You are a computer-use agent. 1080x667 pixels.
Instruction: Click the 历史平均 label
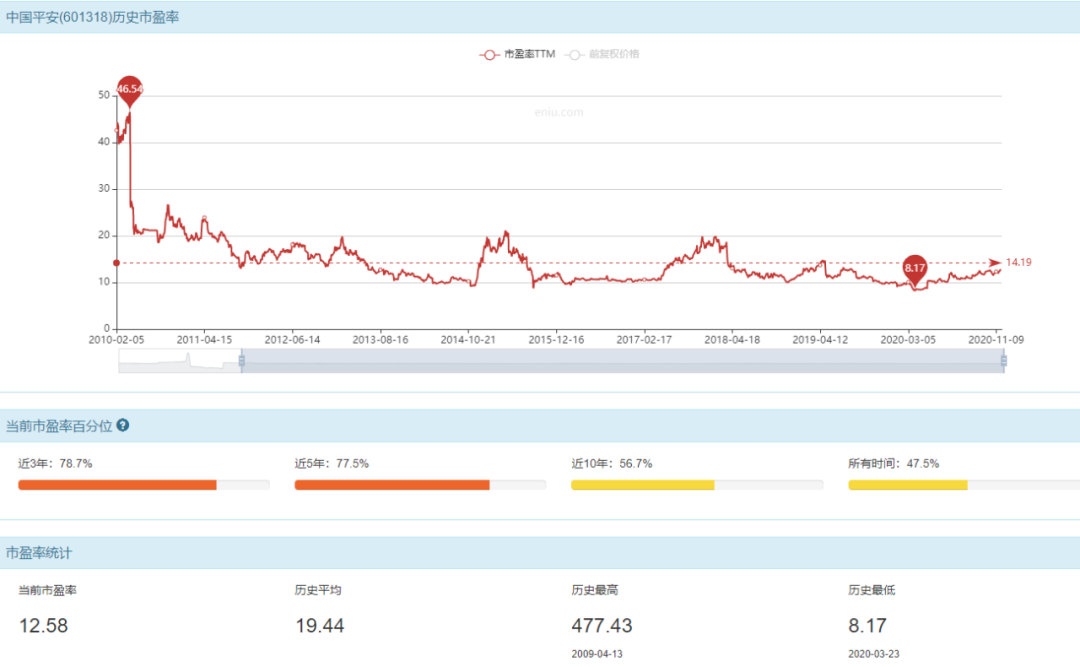(318, 591)
